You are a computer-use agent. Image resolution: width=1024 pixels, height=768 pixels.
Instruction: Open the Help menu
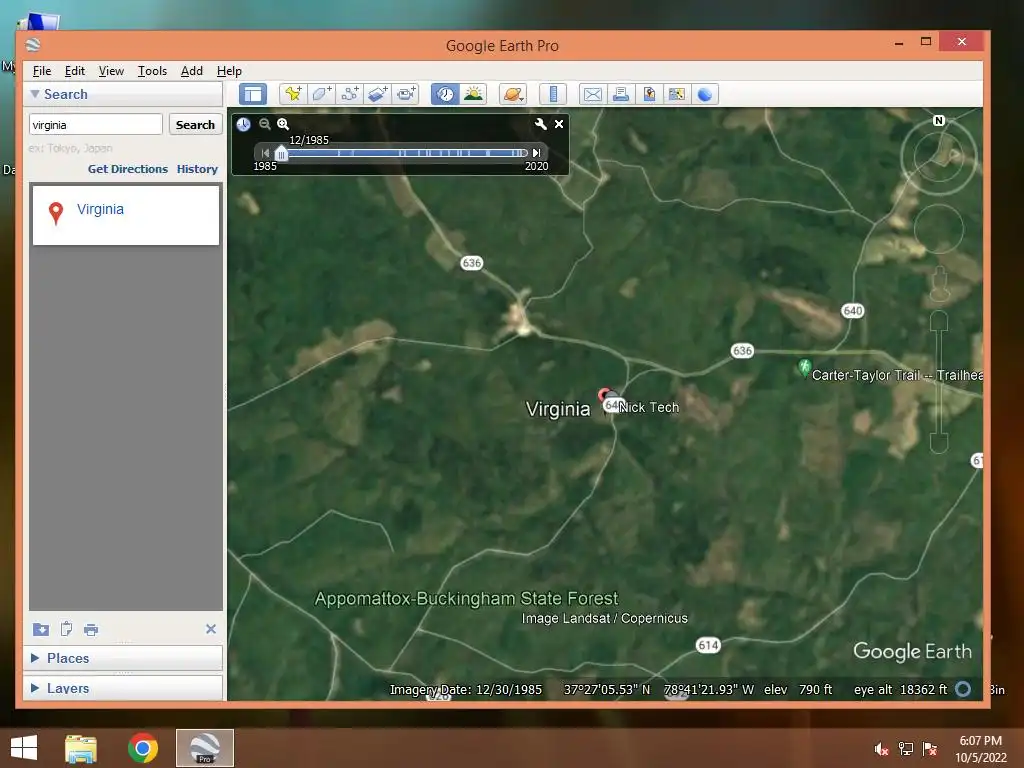(x=229, y=71)
